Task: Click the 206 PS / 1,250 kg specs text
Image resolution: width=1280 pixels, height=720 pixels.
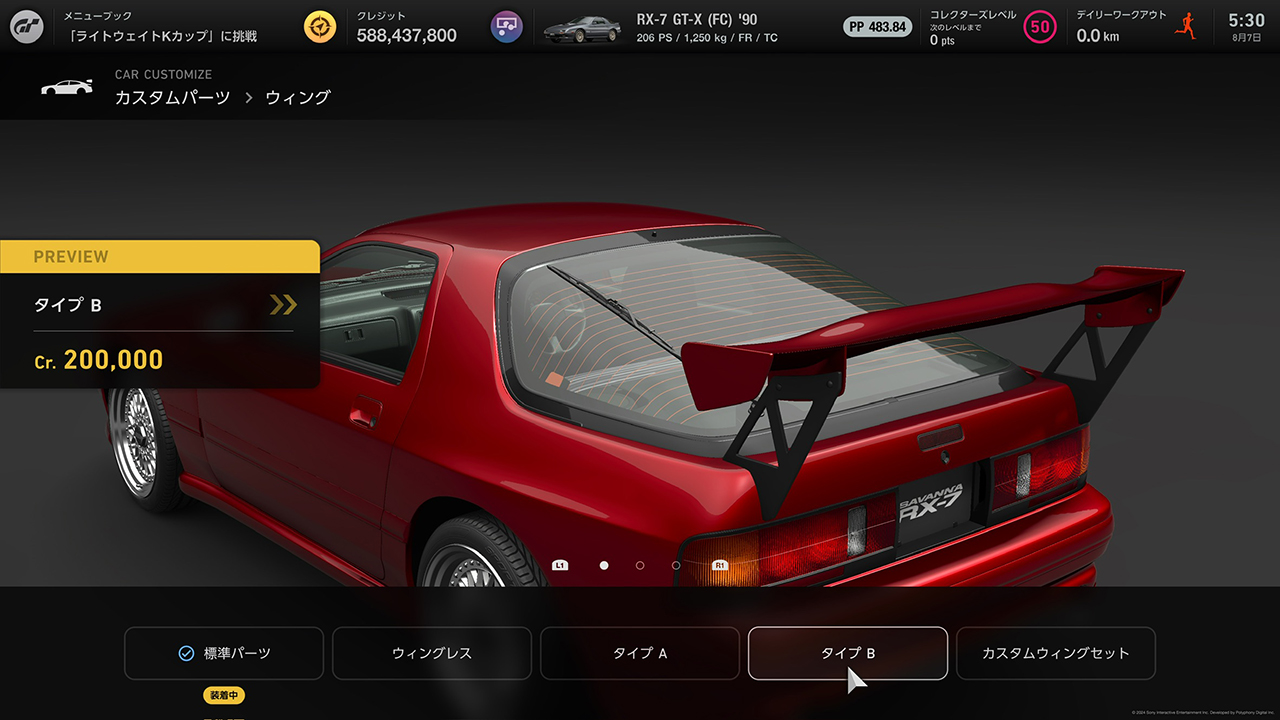Action: click(707, 38)
